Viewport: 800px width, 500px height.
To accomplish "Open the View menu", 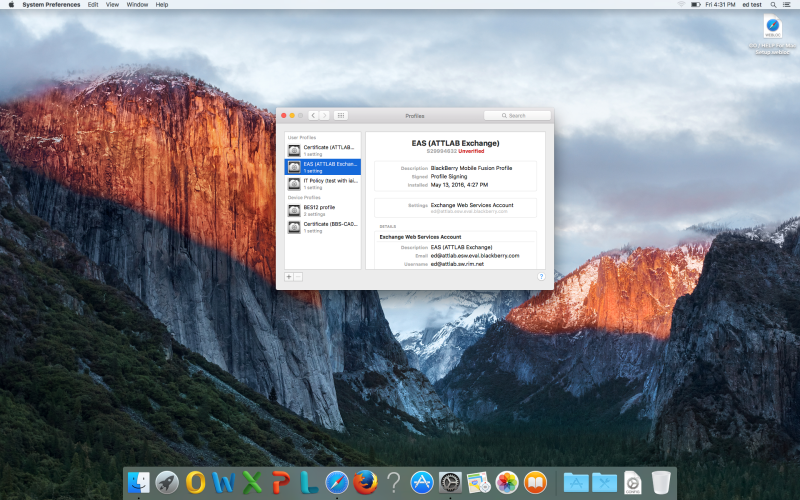I will point(112,5).
